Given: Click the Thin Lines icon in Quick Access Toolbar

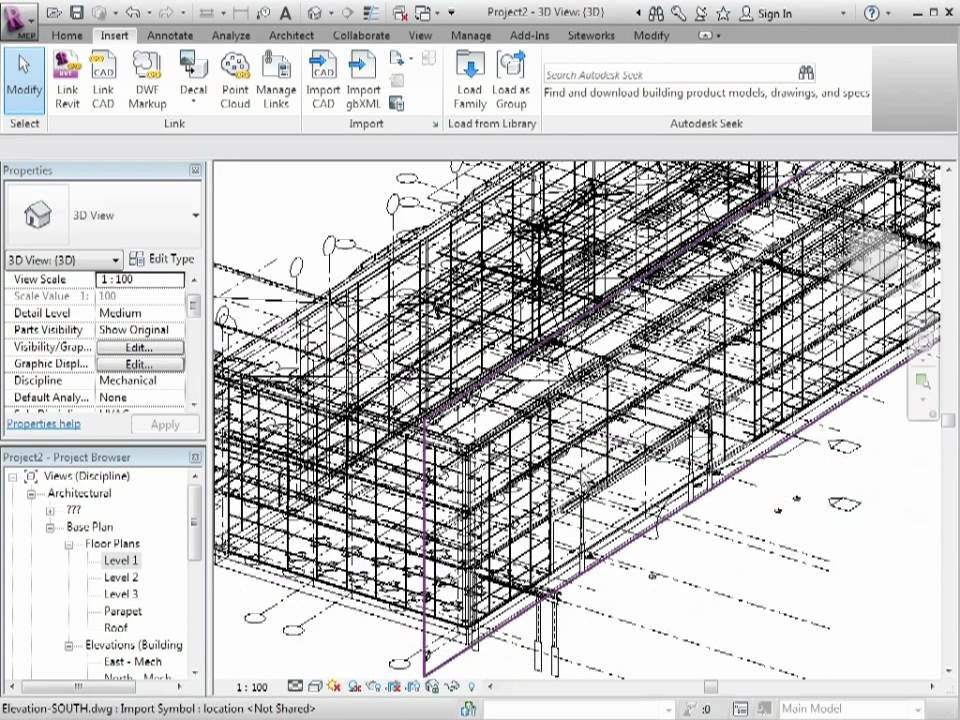Looking at the screenshot, I should [x=371, y=13].
